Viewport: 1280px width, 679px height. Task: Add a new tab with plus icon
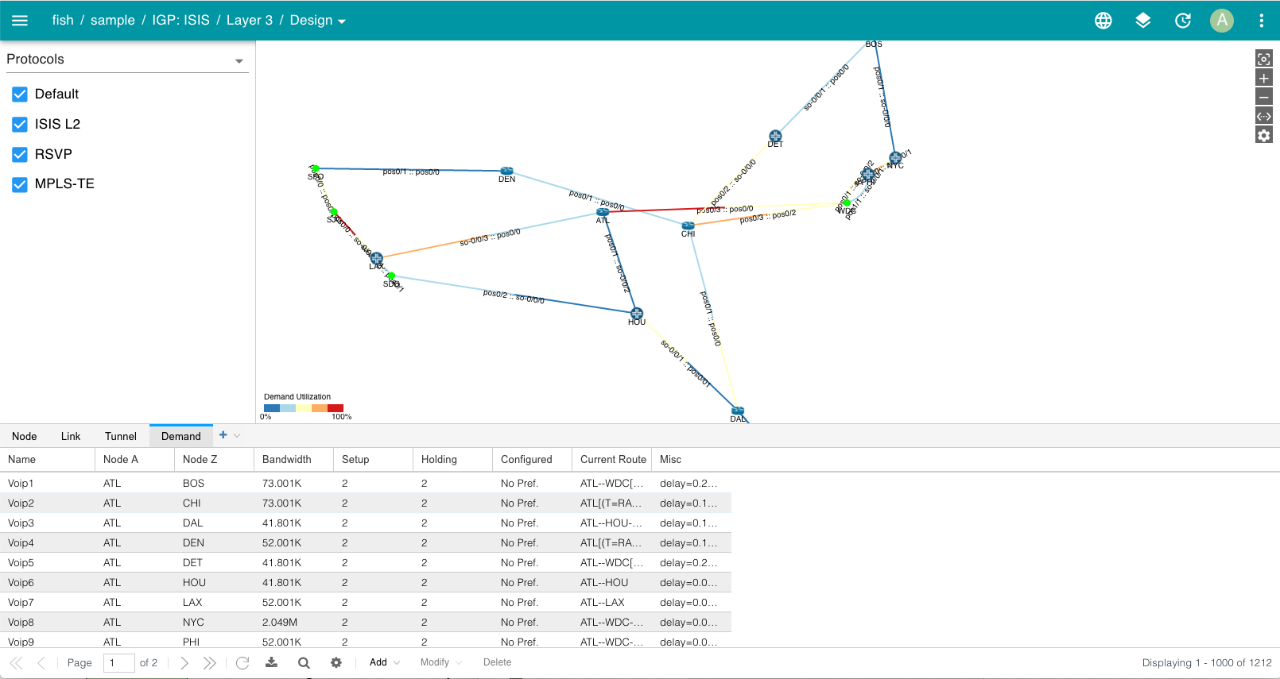[x=223, y=435]
